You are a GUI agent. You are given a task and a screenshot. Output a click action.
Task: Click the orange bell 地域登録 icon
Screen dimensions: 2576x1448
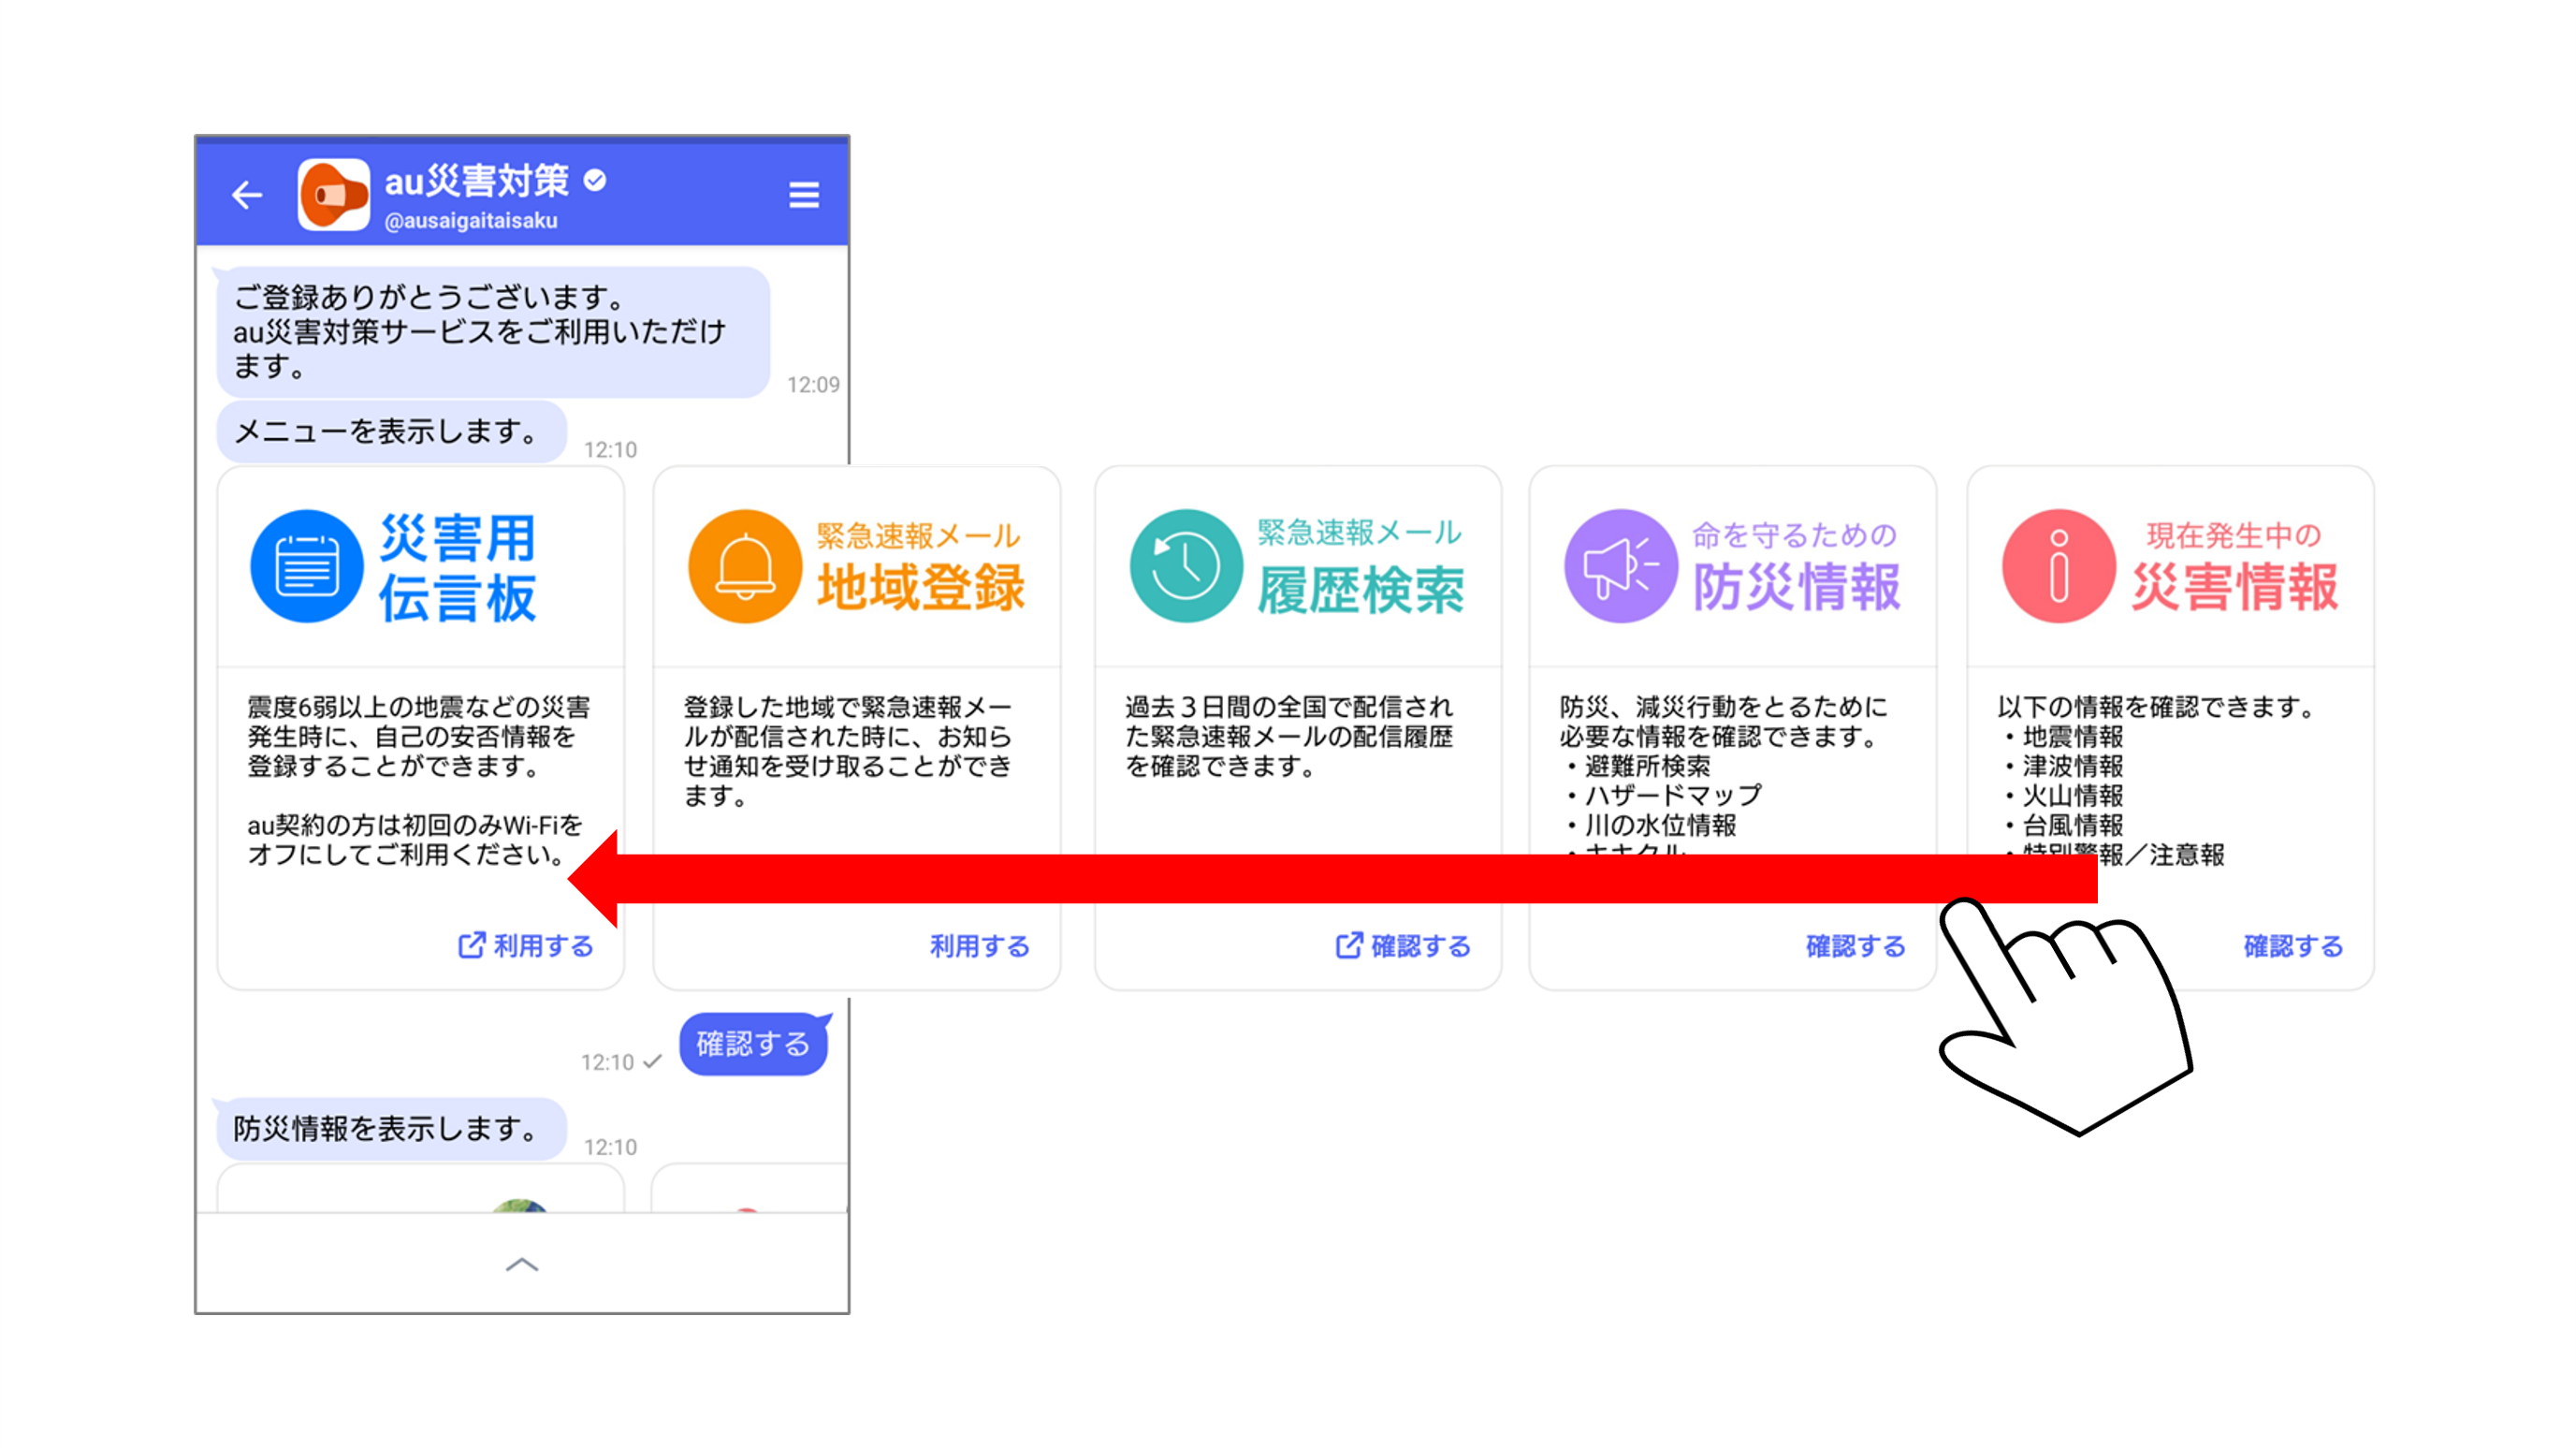[745, 566]
